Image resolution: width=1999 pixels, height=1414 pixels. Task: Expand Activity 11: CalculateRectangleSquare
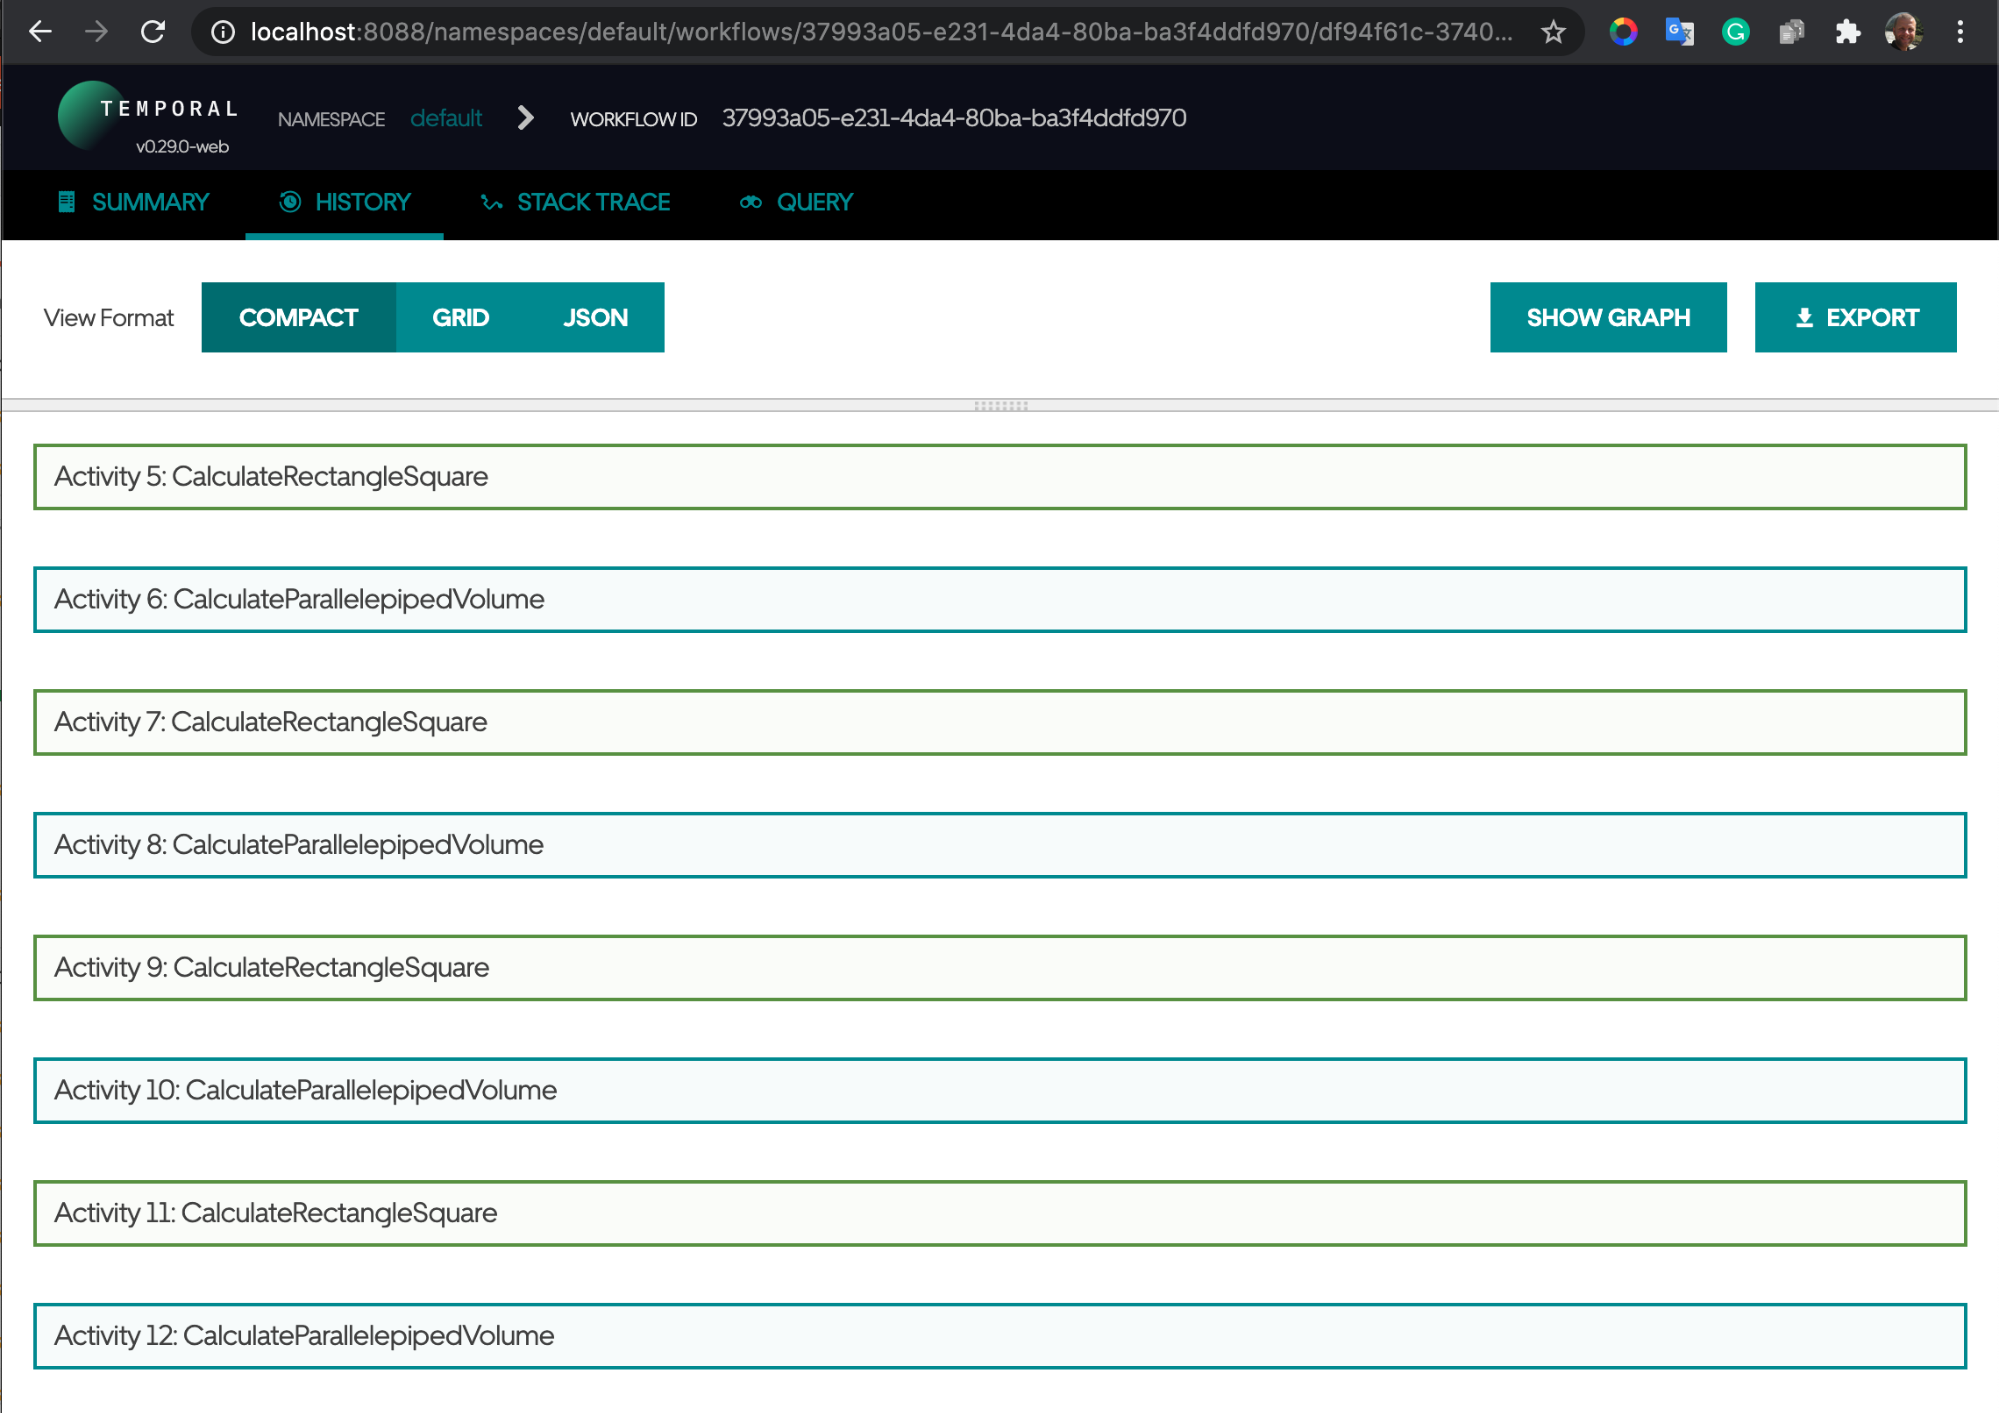click(999, 1213)
